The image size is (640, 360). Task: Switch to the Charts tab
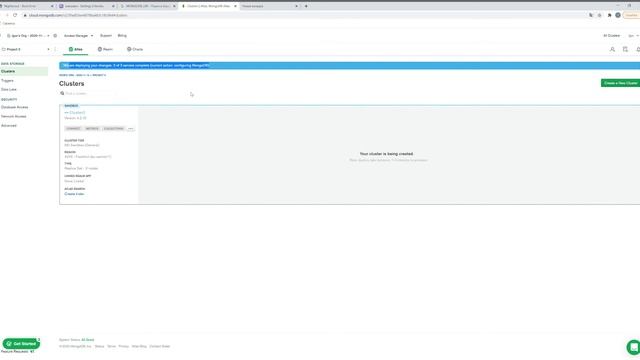135,49
